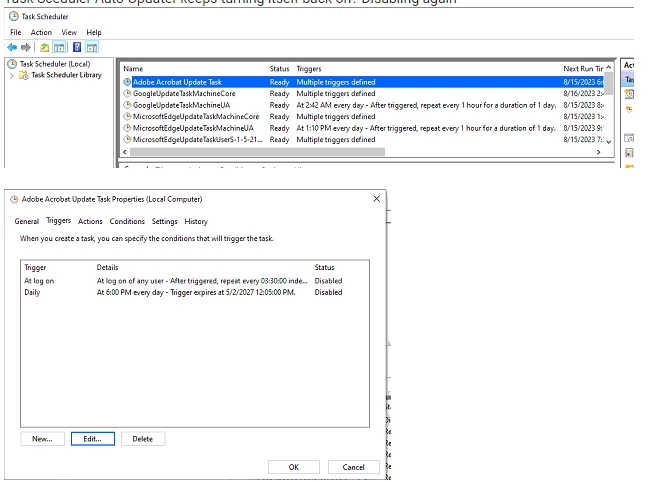Screen dimensions: 648x482
Task: Switch to the History tab
Action: 196,221
